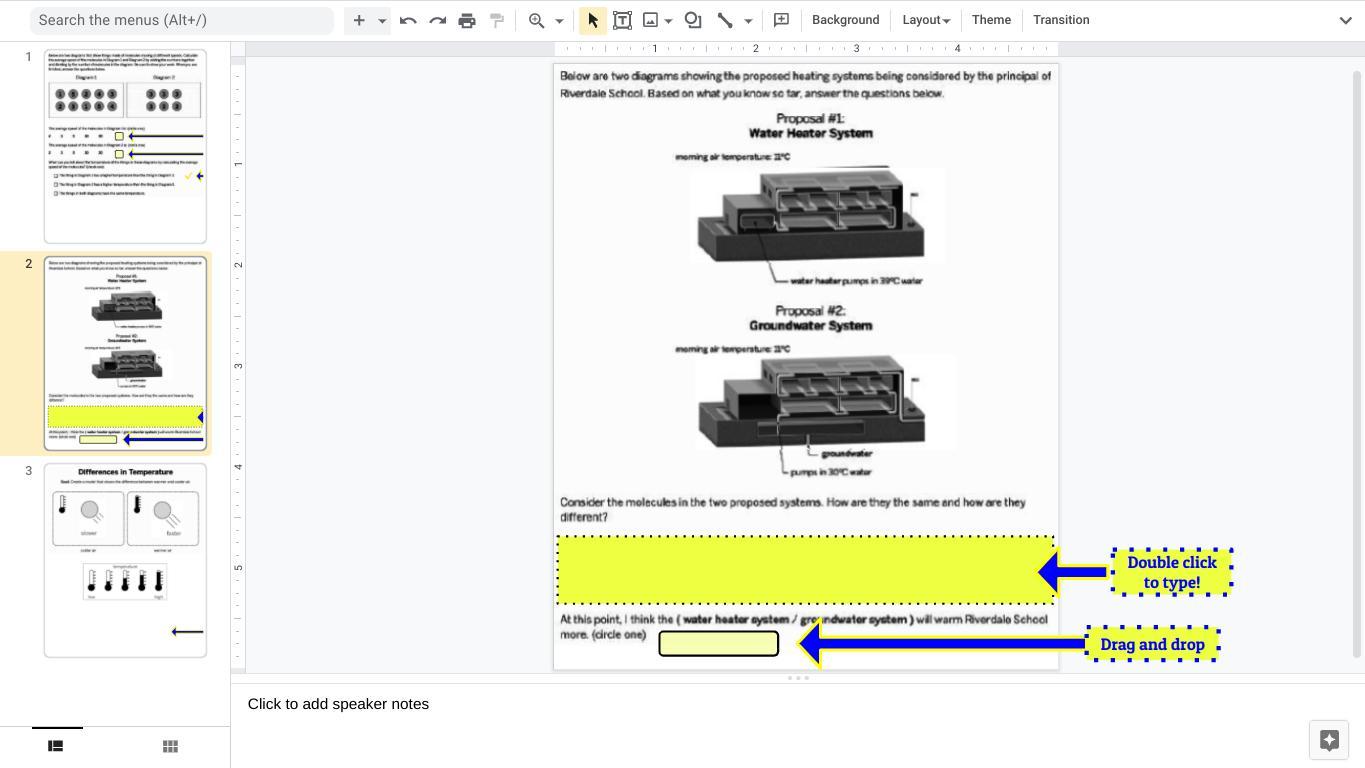Screen dimensions: 1365x768
Task: Open the Shape tool
Action: click(x=693, y=20)
